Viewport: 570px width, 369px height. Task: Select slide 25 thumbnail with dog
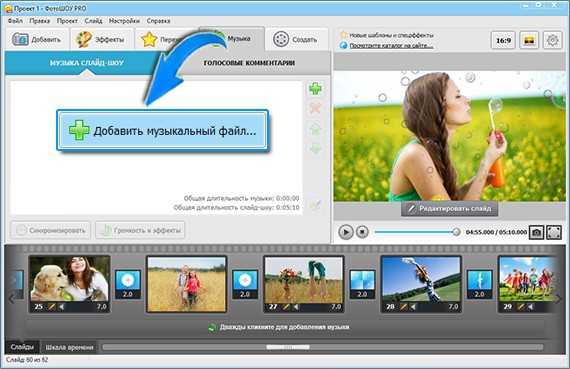click(x=69, y=284)
